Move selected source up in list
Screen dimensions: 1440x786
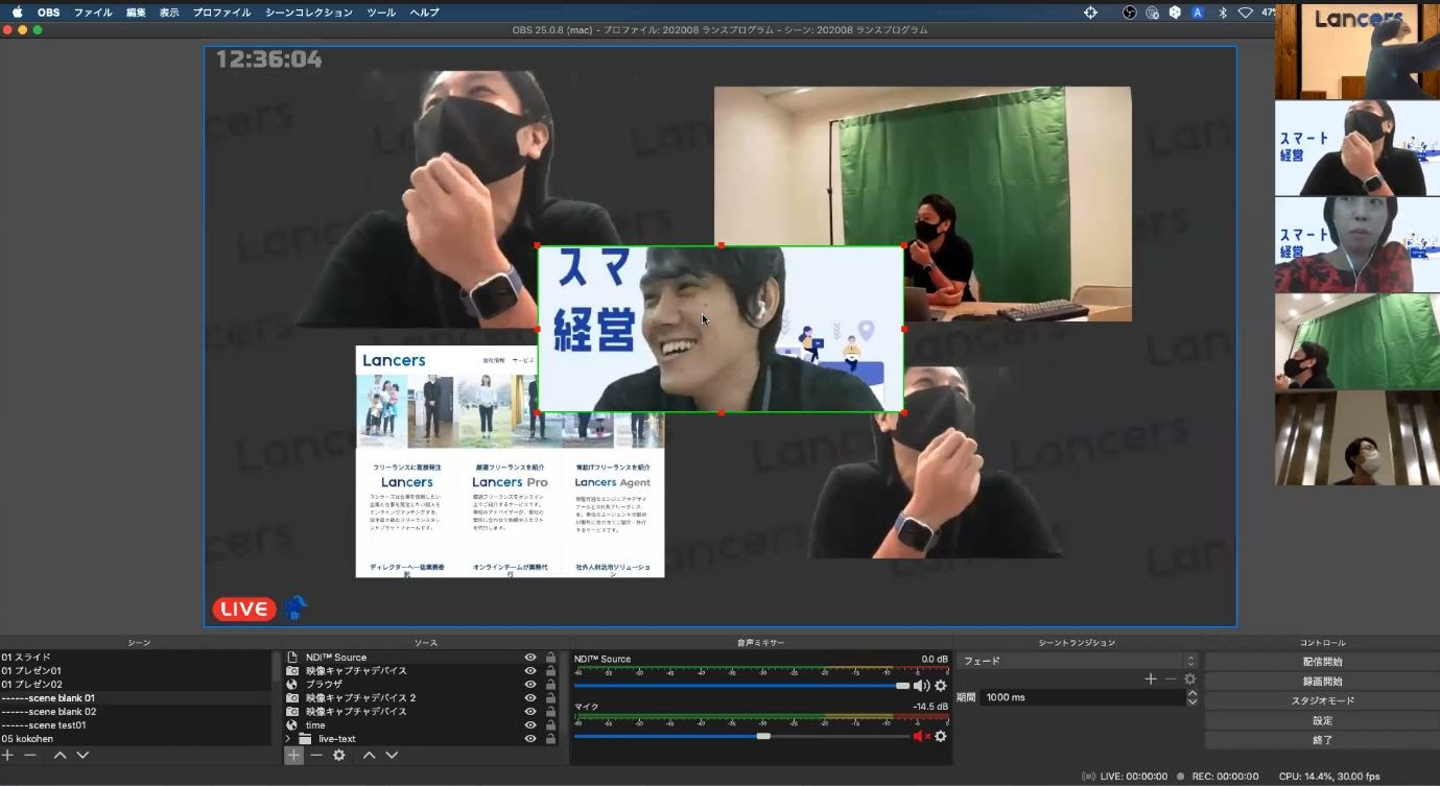point(369,756)
